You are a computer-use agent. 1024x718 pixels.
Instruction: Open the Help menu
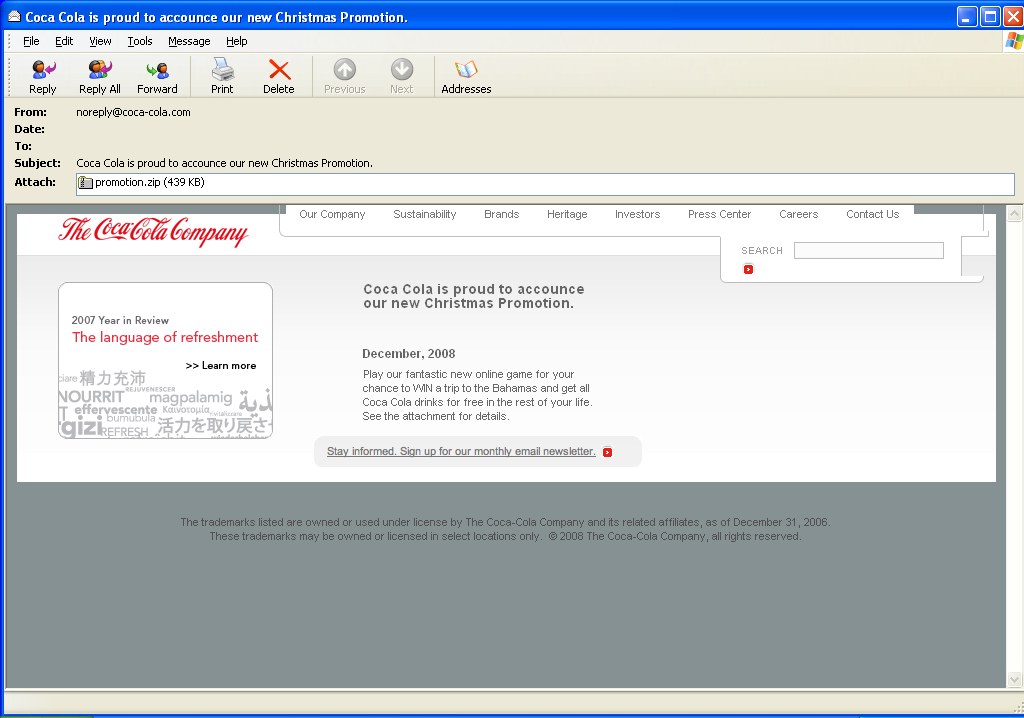236,41
